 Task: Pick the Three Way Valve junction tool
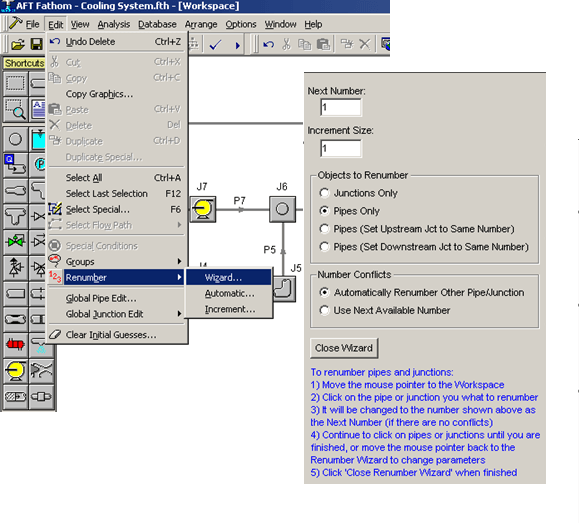click(x=42, y=370)
